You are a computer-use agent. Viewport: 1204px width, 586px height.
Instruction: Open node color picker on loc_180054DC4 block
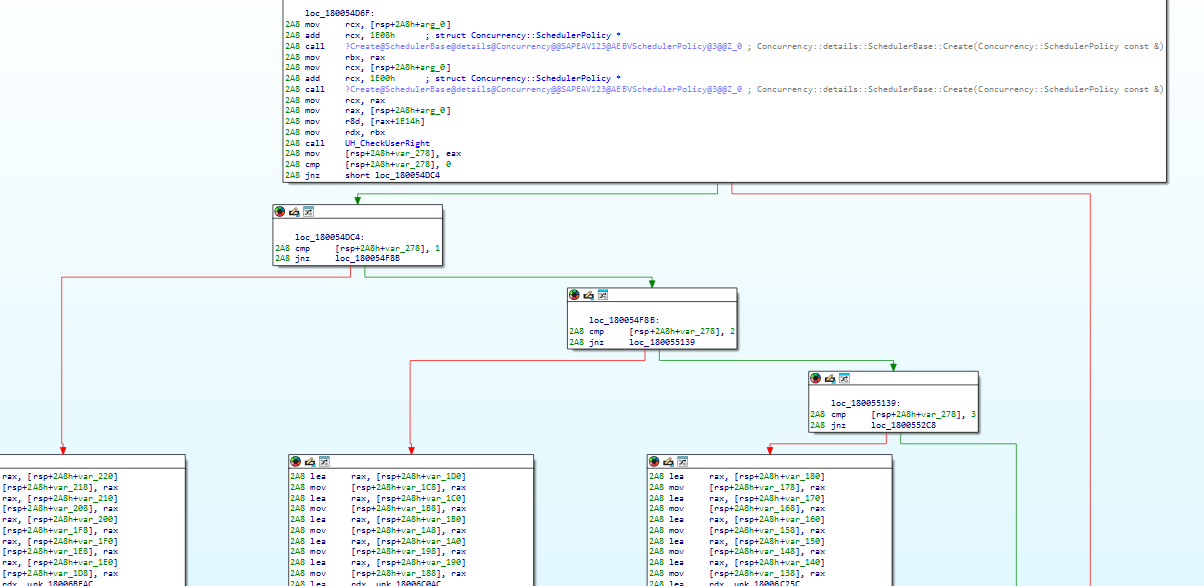[x=279, y=212]
